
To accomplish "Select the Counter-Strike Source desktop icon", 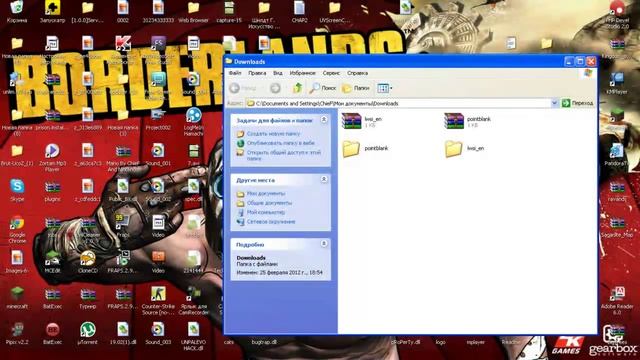I will (158, 300).
